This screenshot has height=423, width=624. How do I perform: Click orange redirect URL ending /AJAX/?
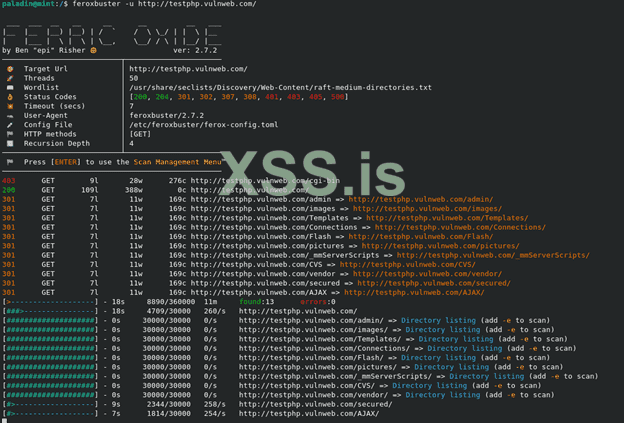tap(414, 292)
